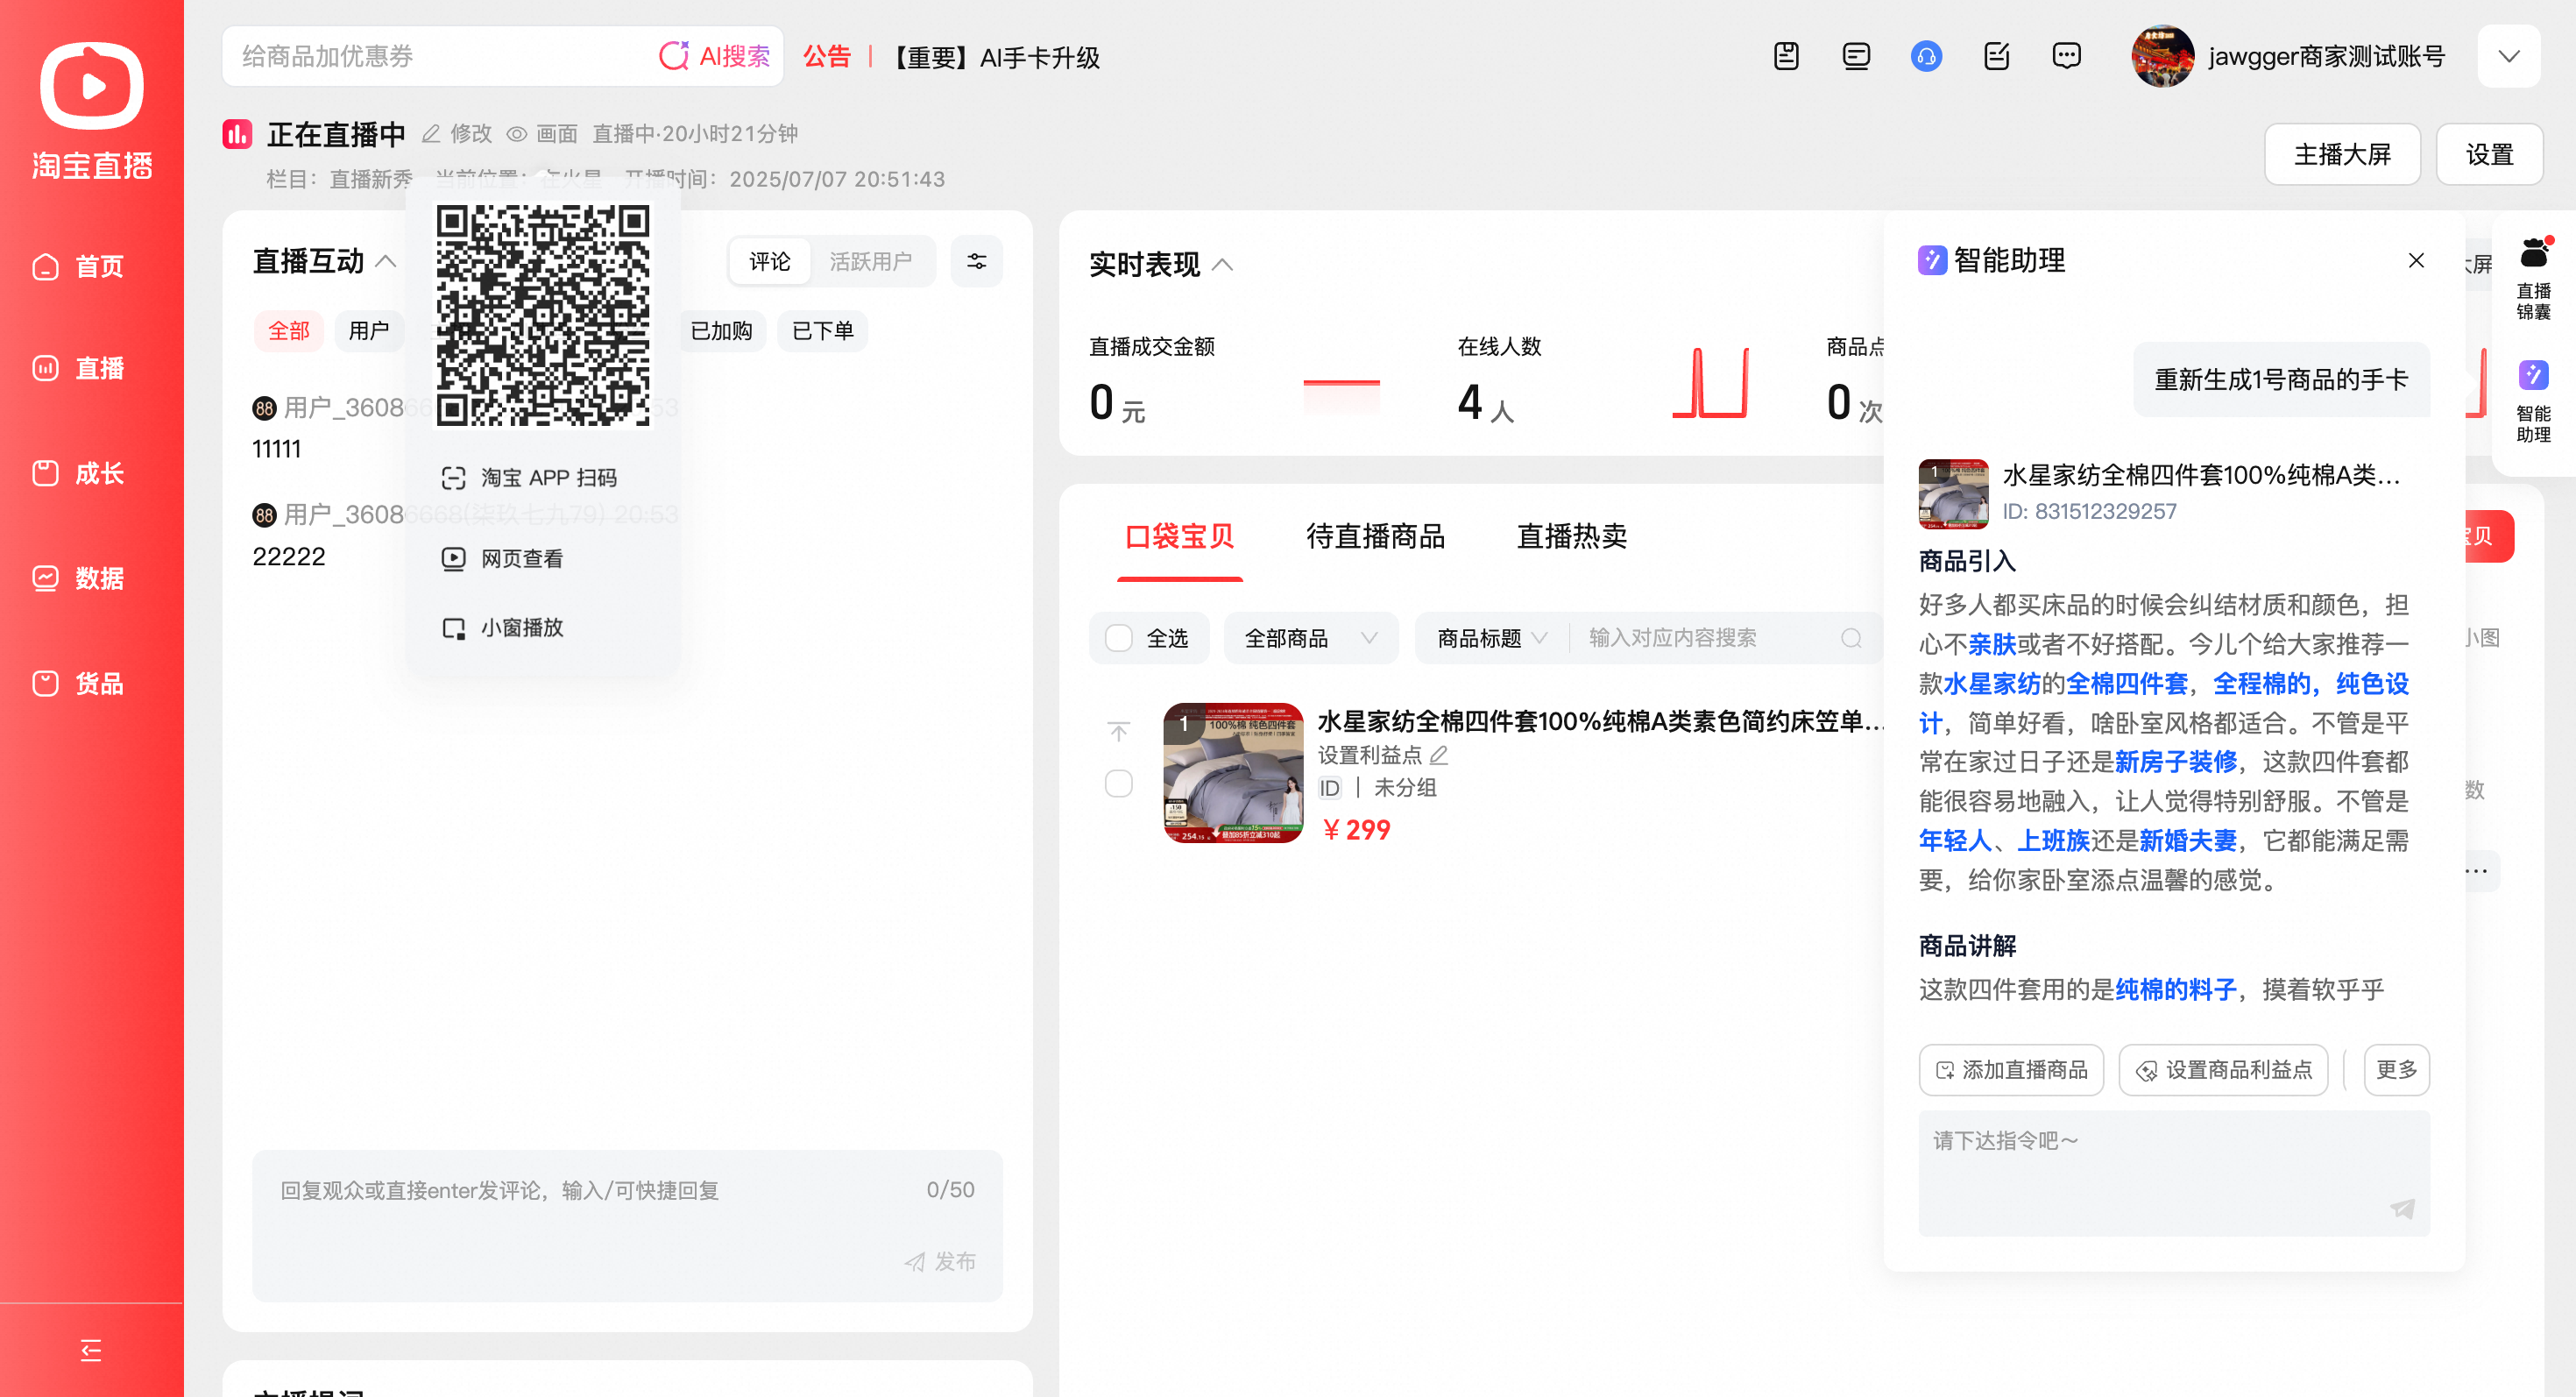The image size is (2576, 1397).
Task: Open the 全部商品 dropdown
Action: pyautogui.click(x=1311, y=638)
